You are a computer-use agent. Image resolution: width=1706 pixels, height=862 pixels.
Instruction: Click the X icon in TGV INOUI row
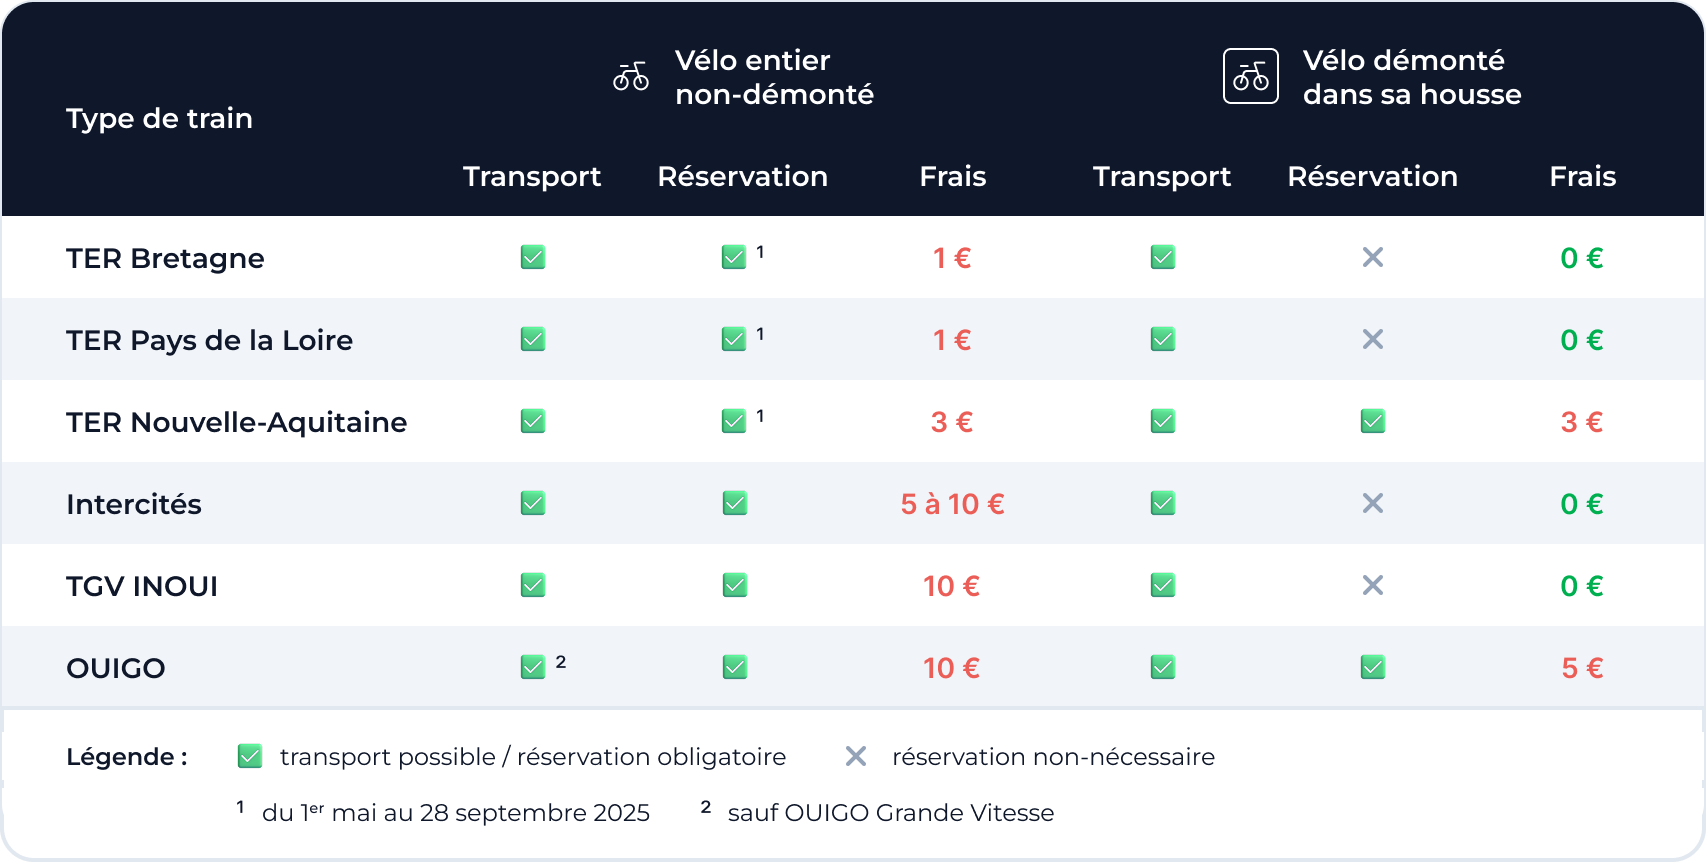pyautogui.click(x=1373, y=585)
